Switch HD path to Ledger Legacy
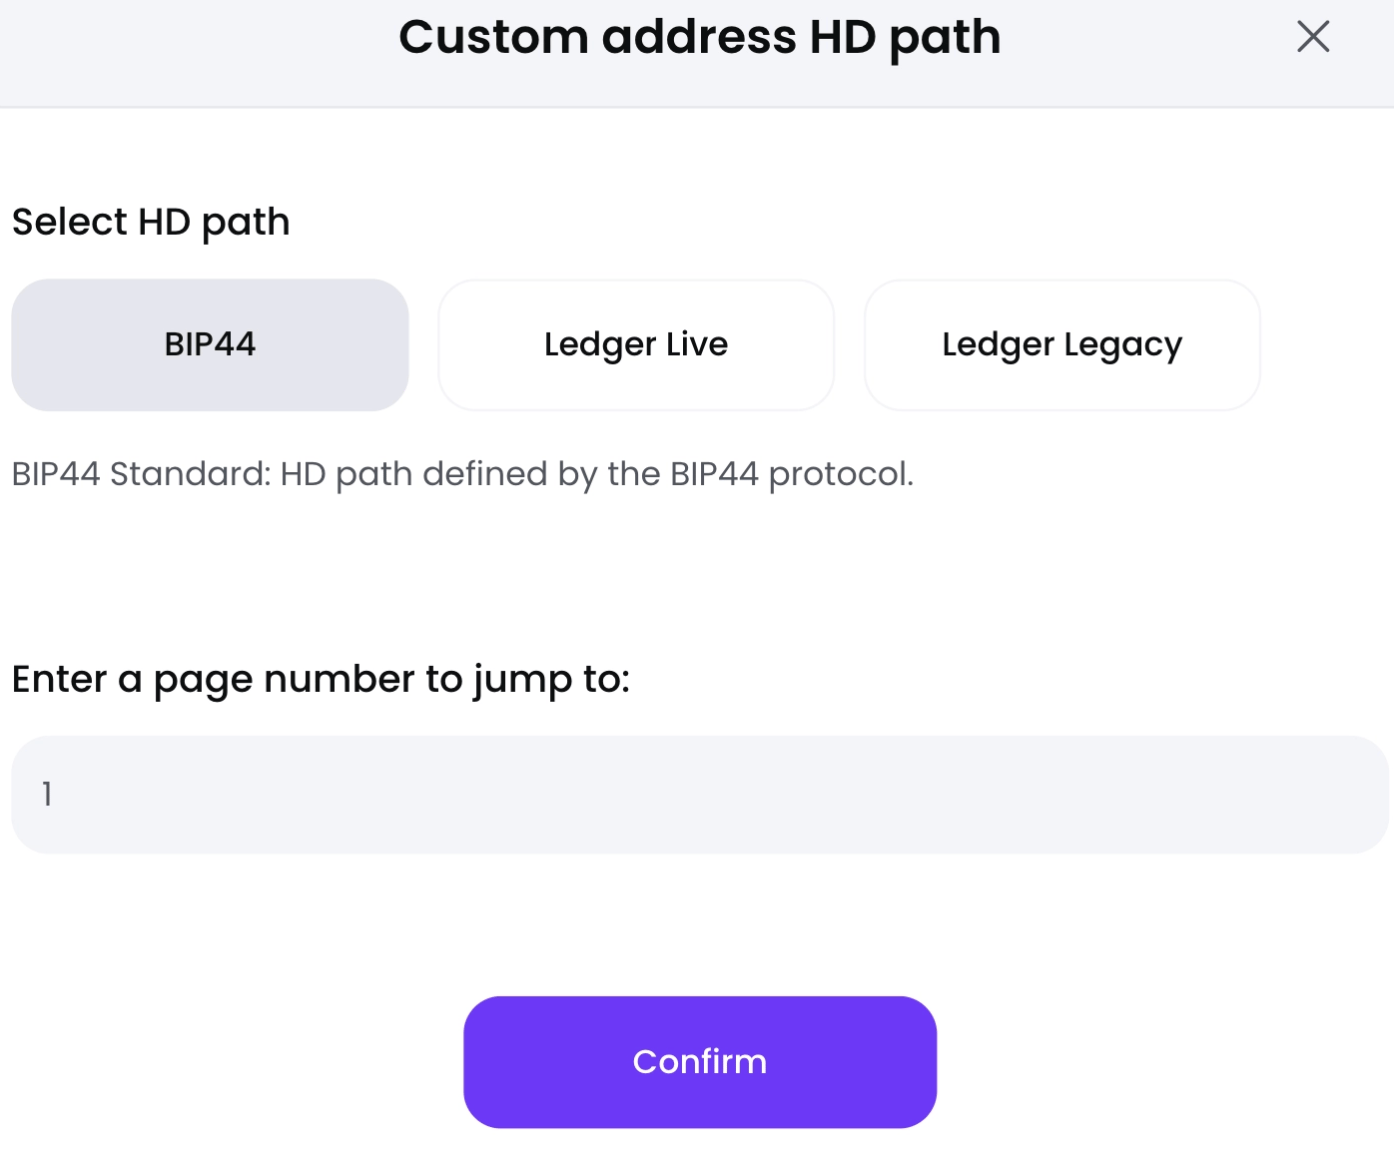The width and height of the screenshot is (1394, 1152). coord(1062,345)
